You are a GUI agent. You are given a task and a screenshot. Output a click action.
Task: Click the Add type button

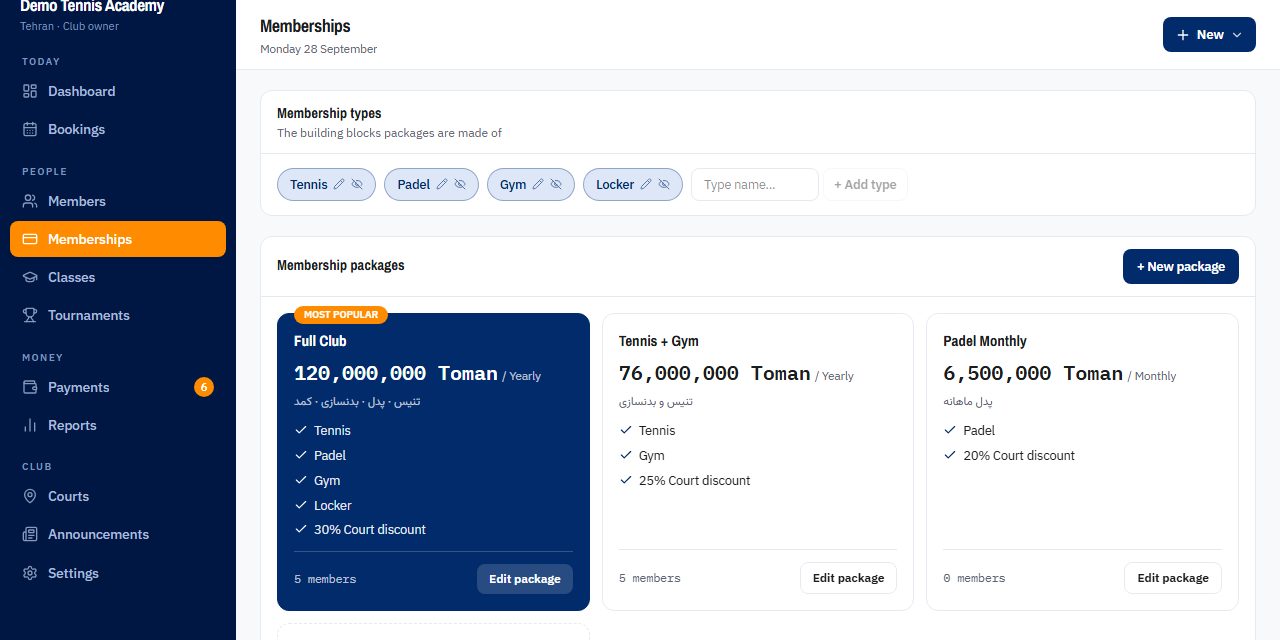point(865,185)
